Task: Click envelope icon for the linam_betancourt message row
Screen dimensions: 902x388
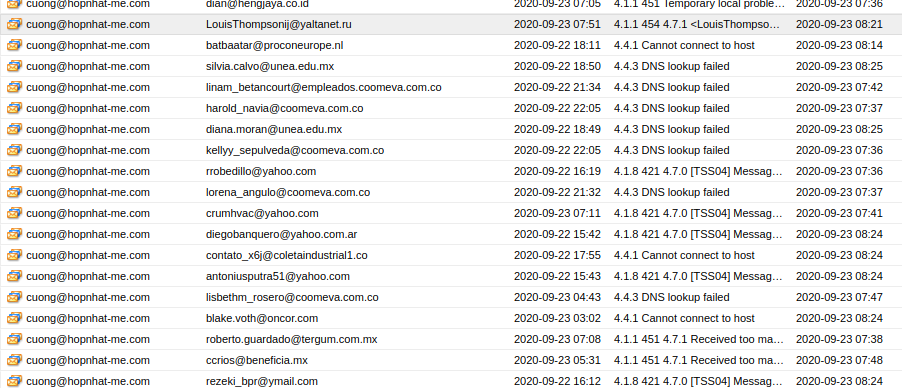Action: 14,88
